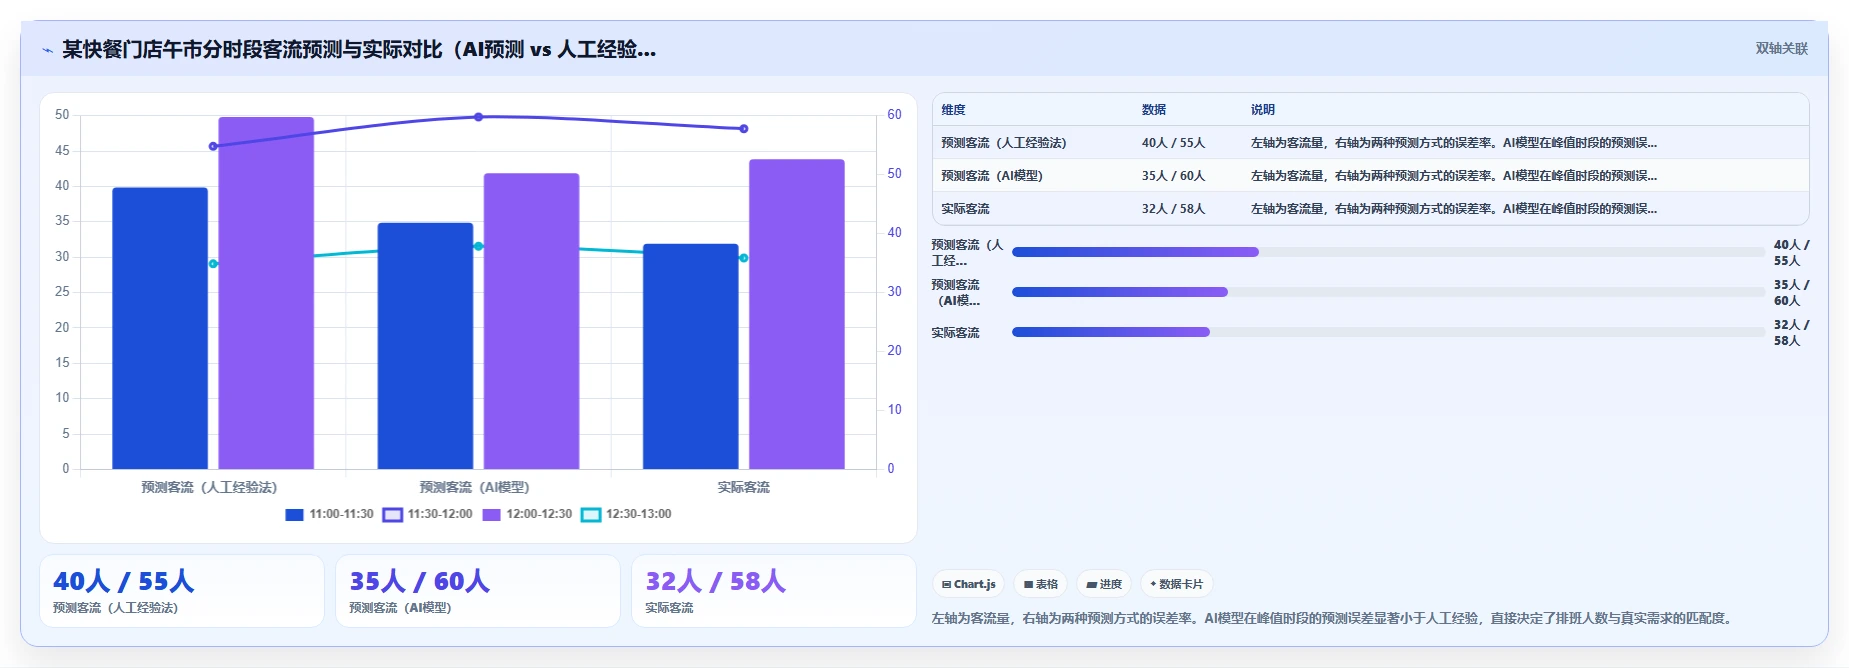Select the table cell 实际客流

965,209
